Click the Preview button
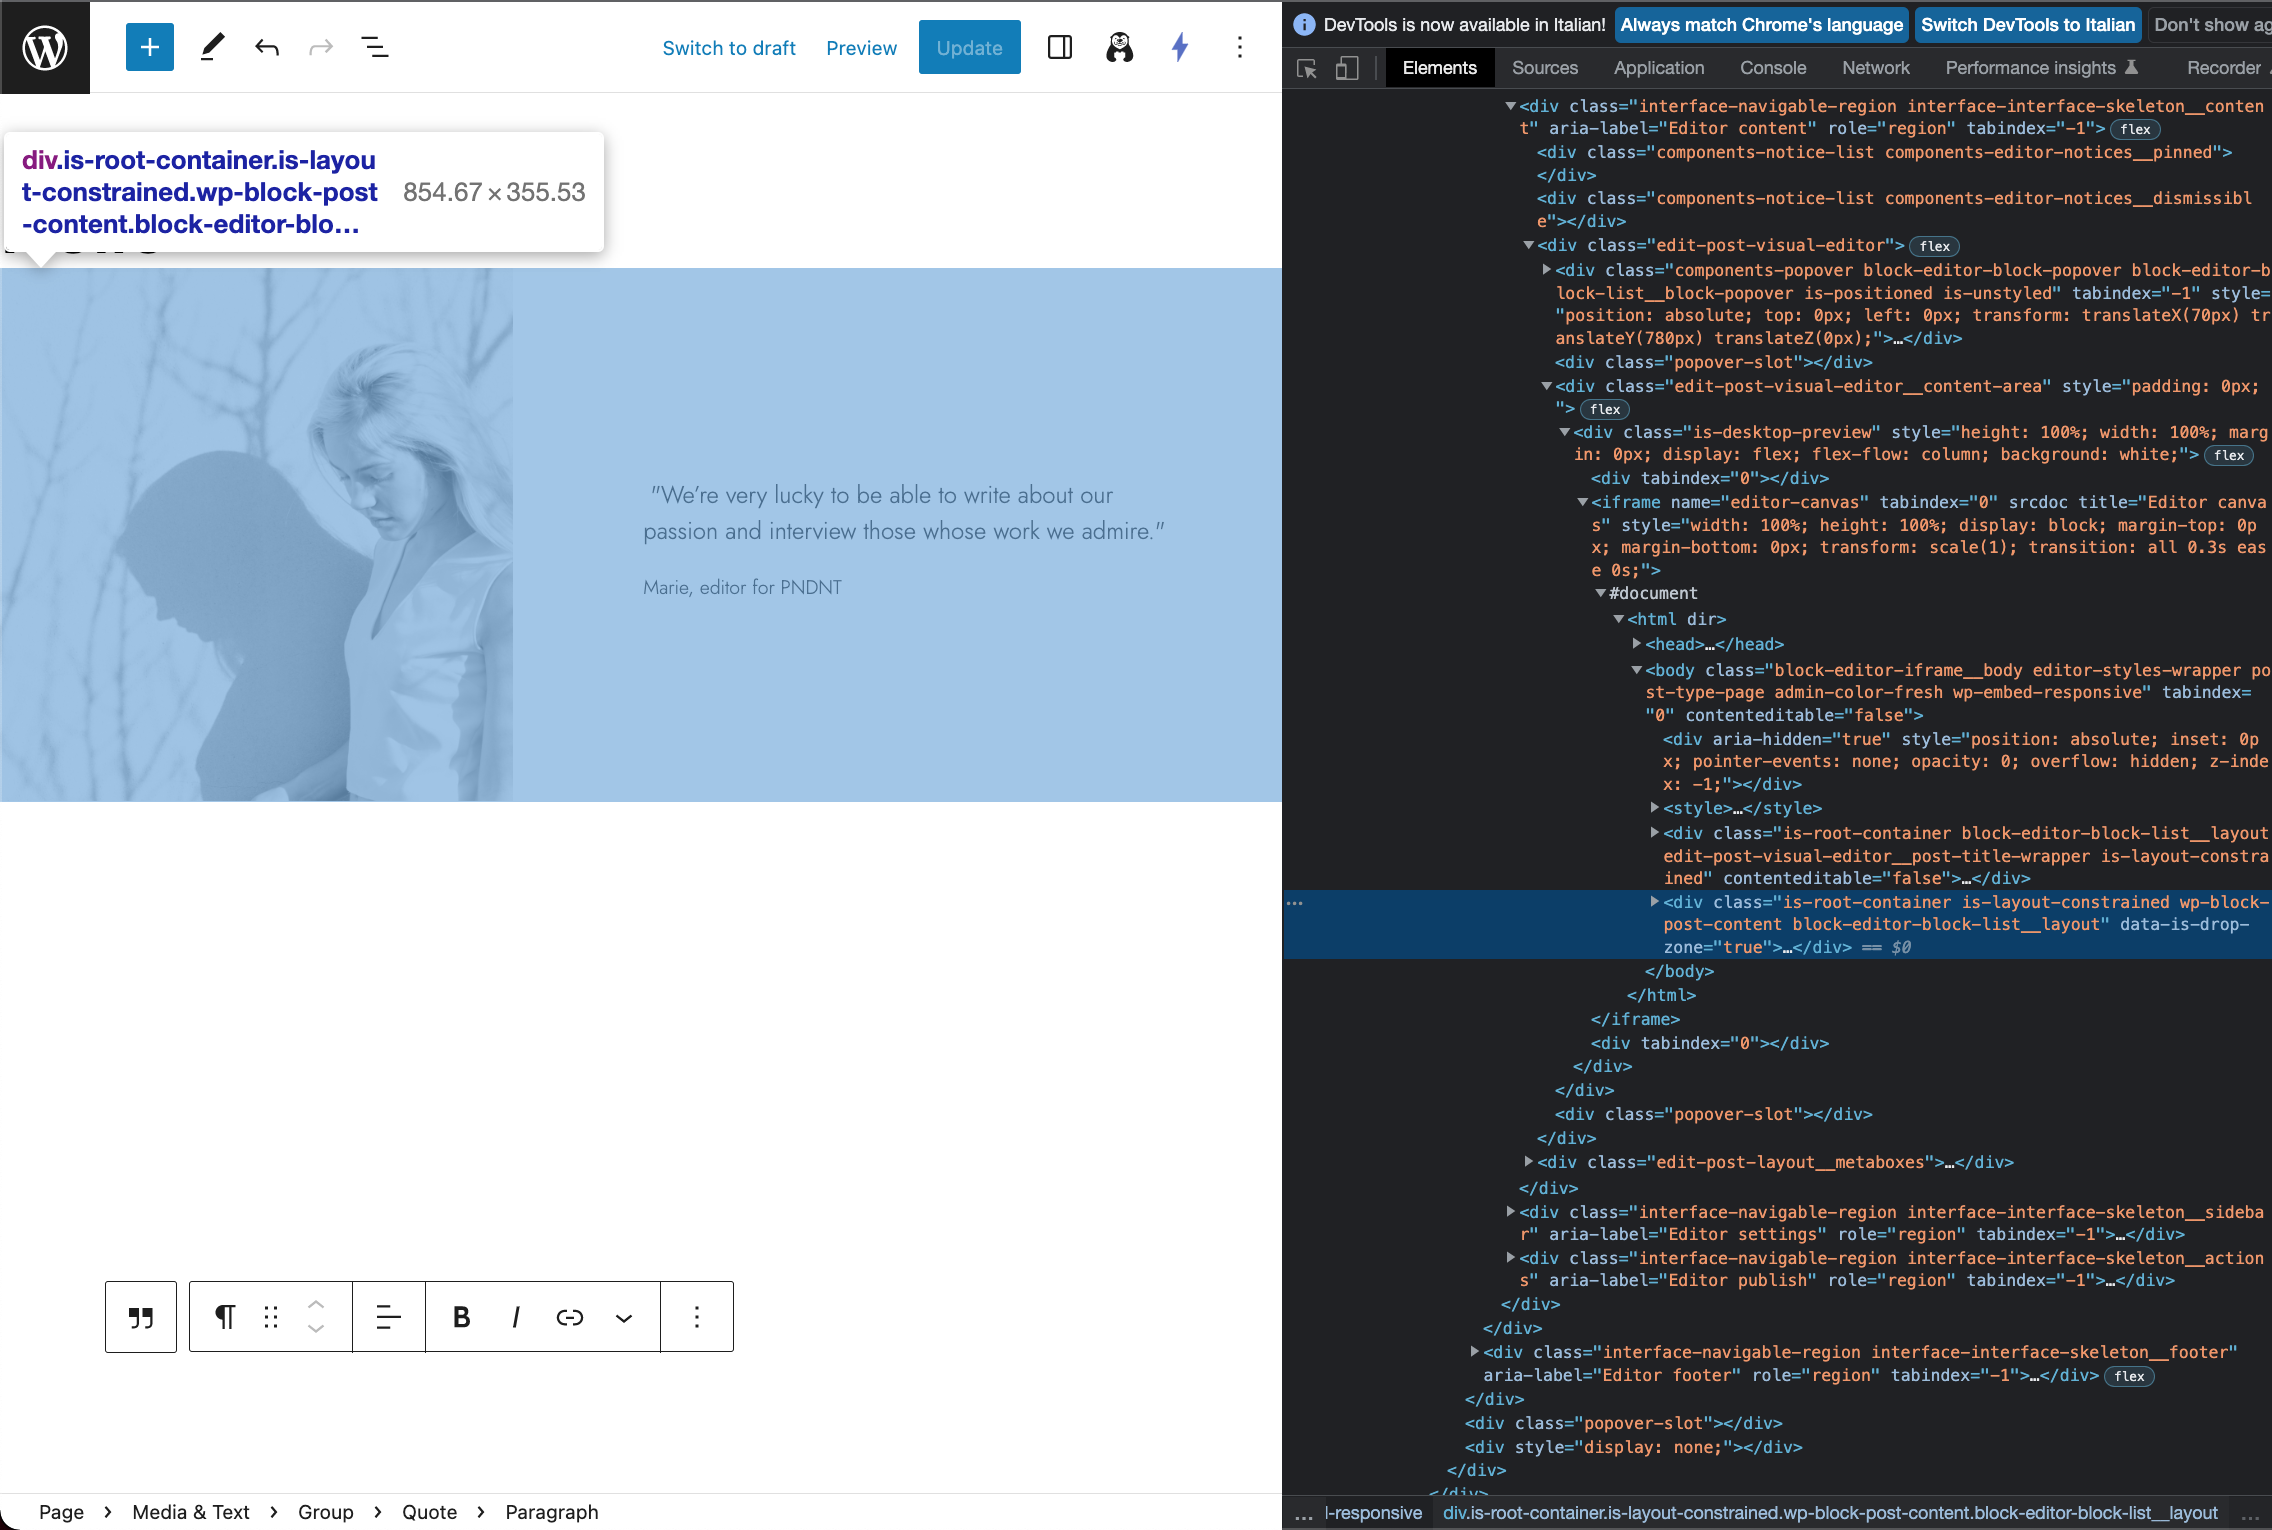The image size is (2272, 1530). (861, 48)
